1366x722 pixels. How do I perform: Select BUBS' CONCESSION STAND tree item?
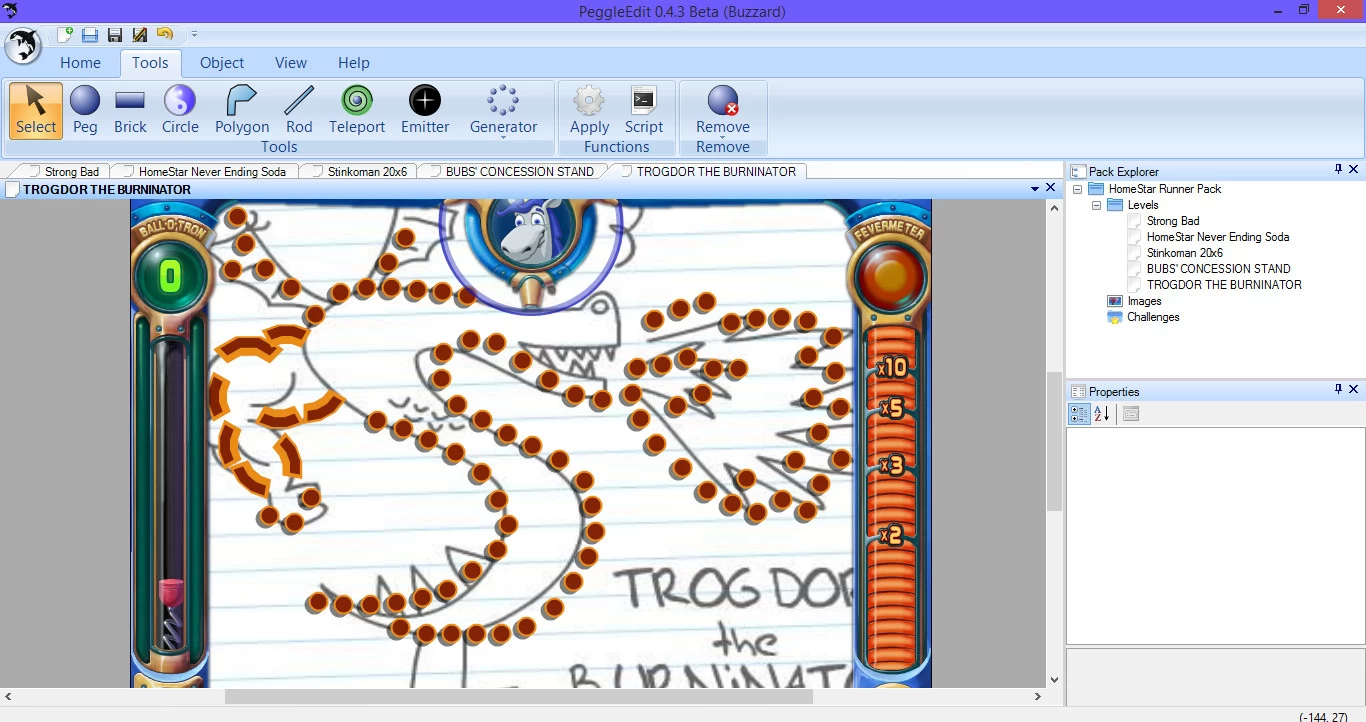(x=1219, y=269)
